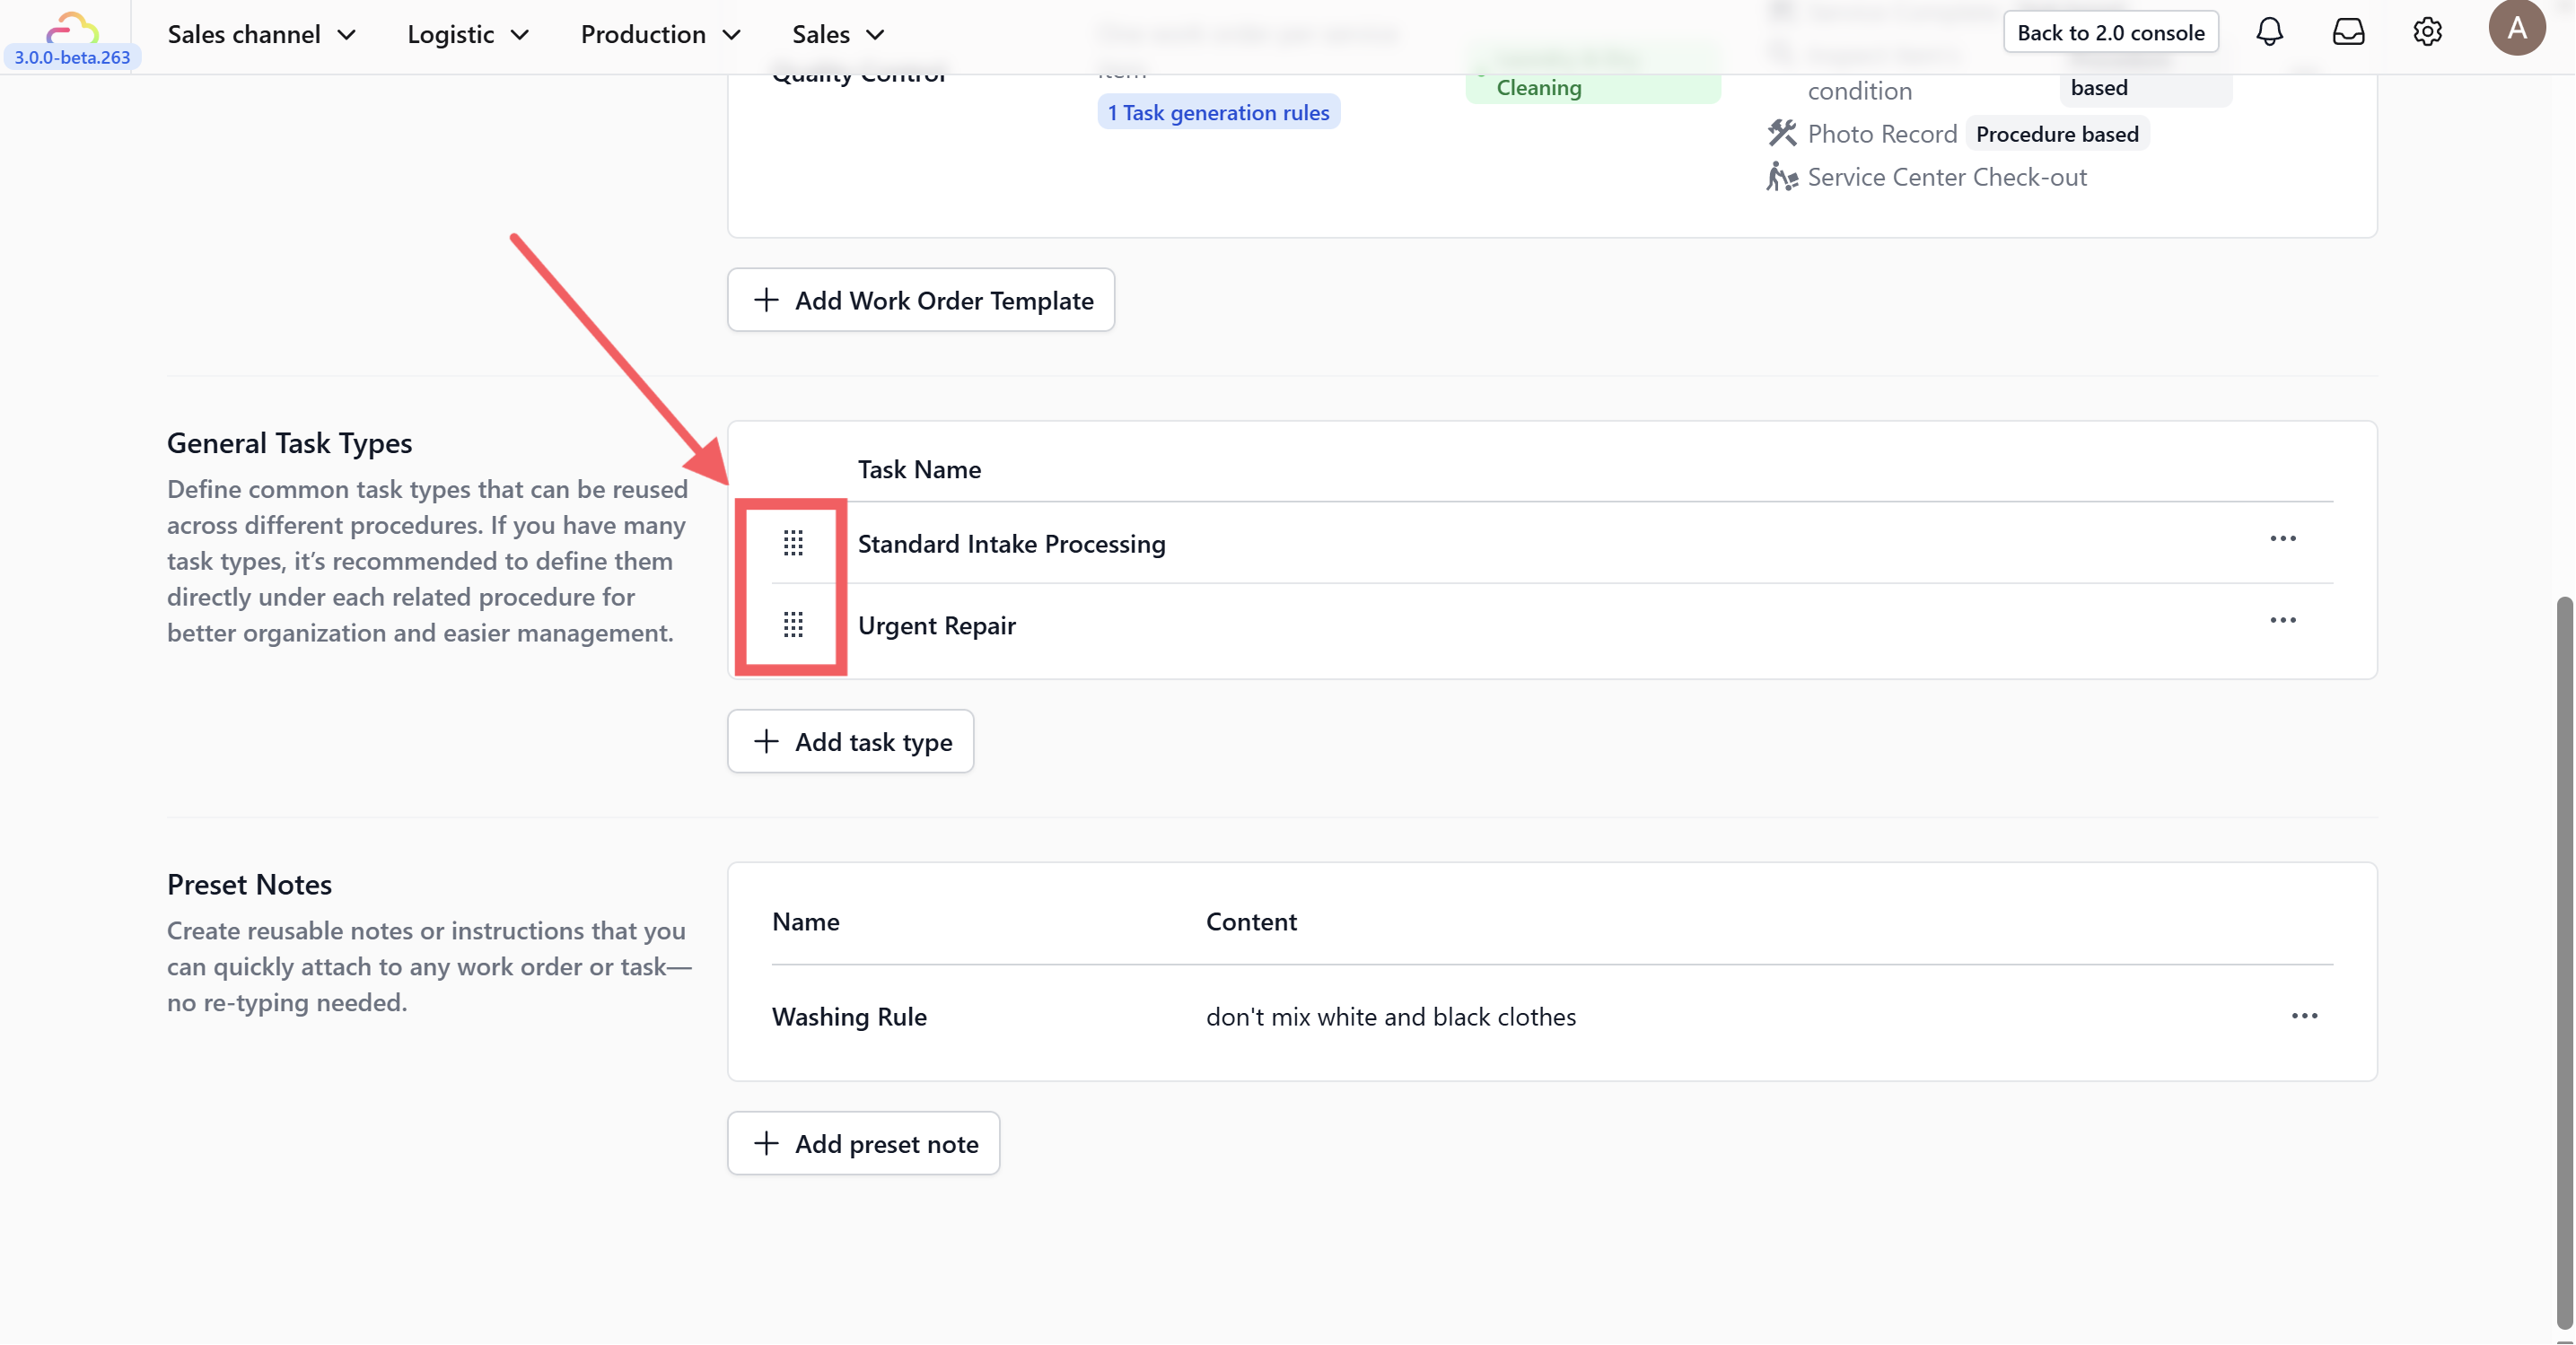Click the Add task type button
The width and height of the screenshot is (2576, 1345).
pos(851,742)
